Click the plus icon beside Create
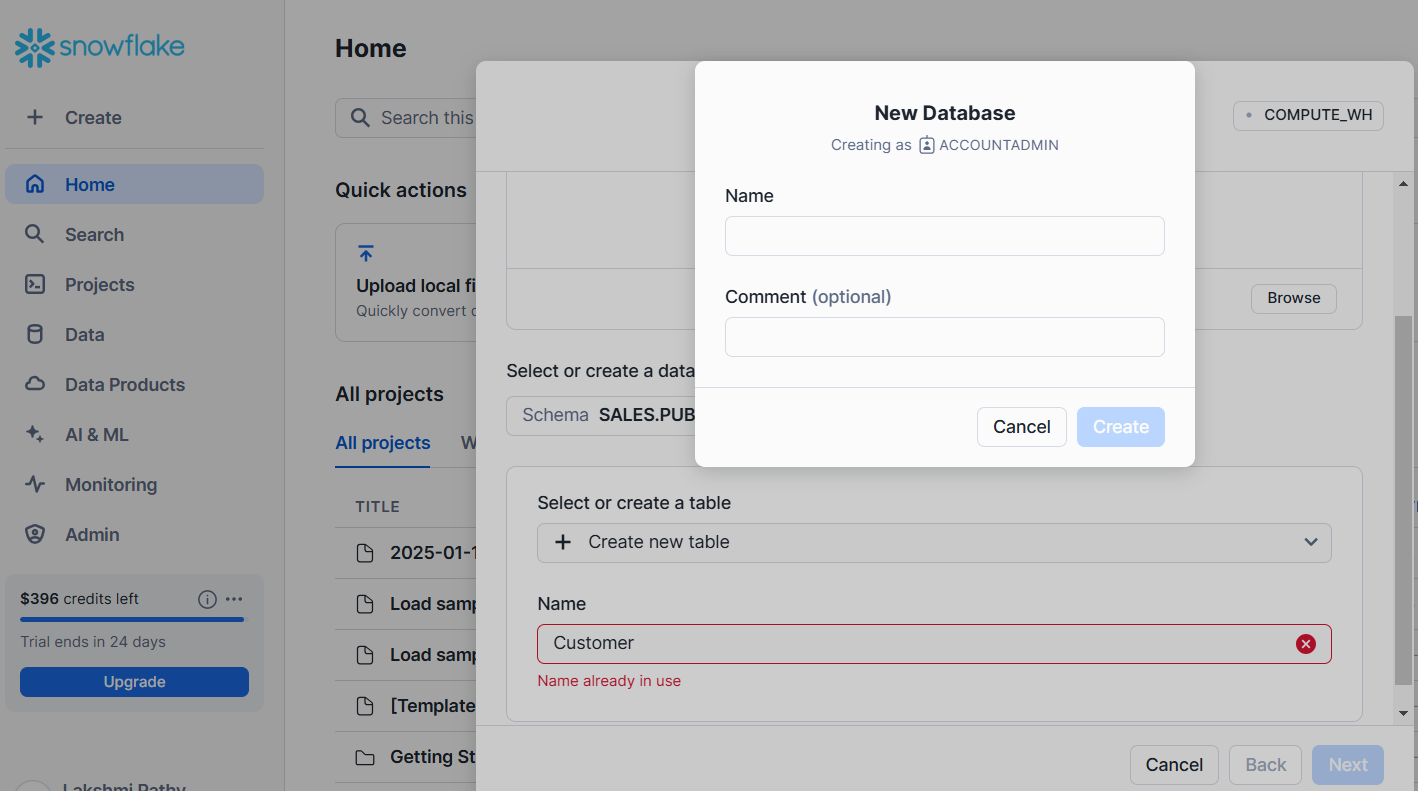Viewport: 1418px width, 791px height. [35, 117]
